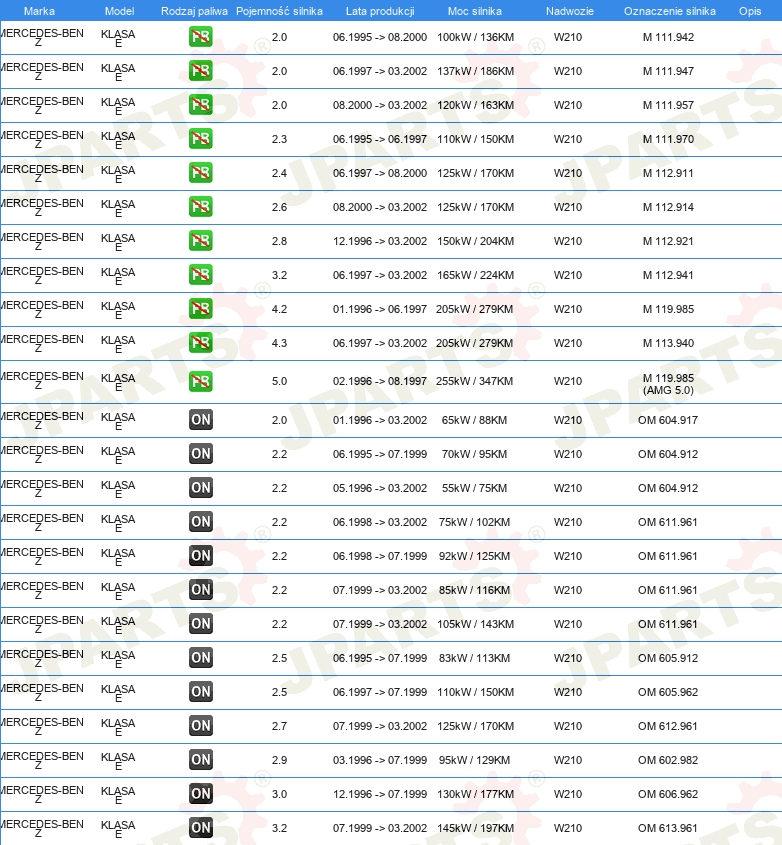Click production dates 02.1996 -> 08.1997
This screenshot has width=782, height=845.
click(x=380, y=381)
